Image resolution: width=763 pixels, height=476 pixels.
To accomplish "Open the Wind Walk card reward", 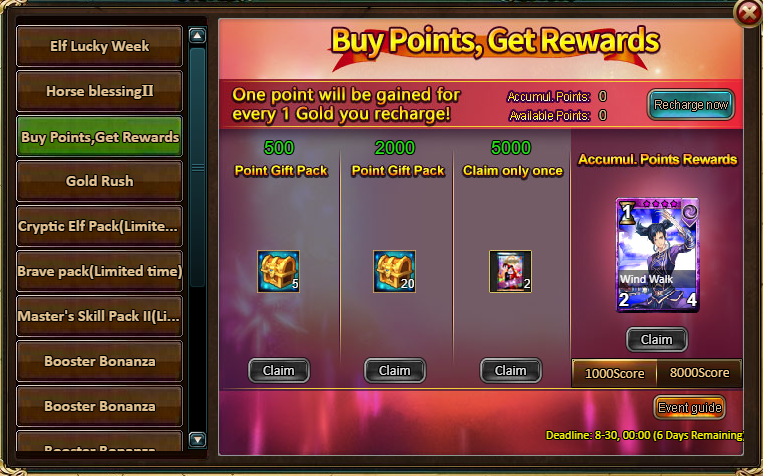I will (x=657, y=255).
